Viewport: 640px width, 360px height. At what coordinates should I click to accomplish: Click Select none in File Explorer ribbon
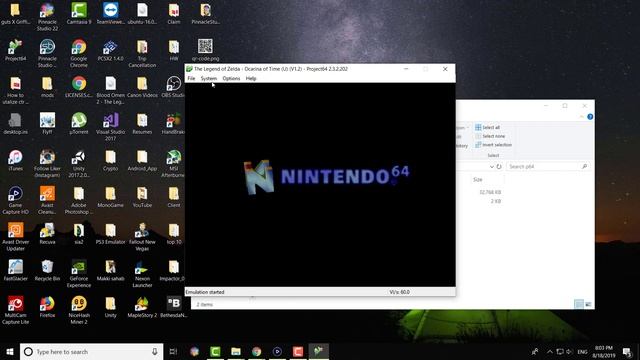tap(490, 136)
